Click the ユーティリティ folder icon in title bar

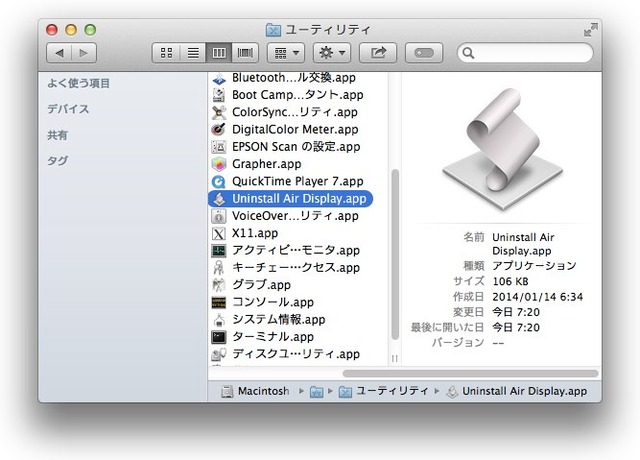click(273, 30)
